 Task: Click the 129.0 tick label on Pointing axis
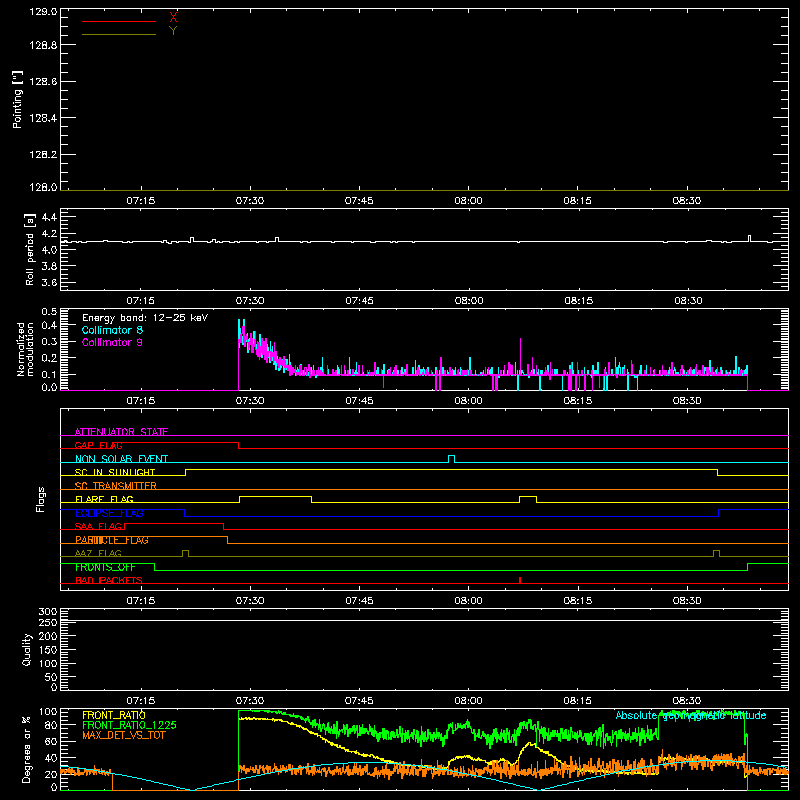tap(43, 12)
